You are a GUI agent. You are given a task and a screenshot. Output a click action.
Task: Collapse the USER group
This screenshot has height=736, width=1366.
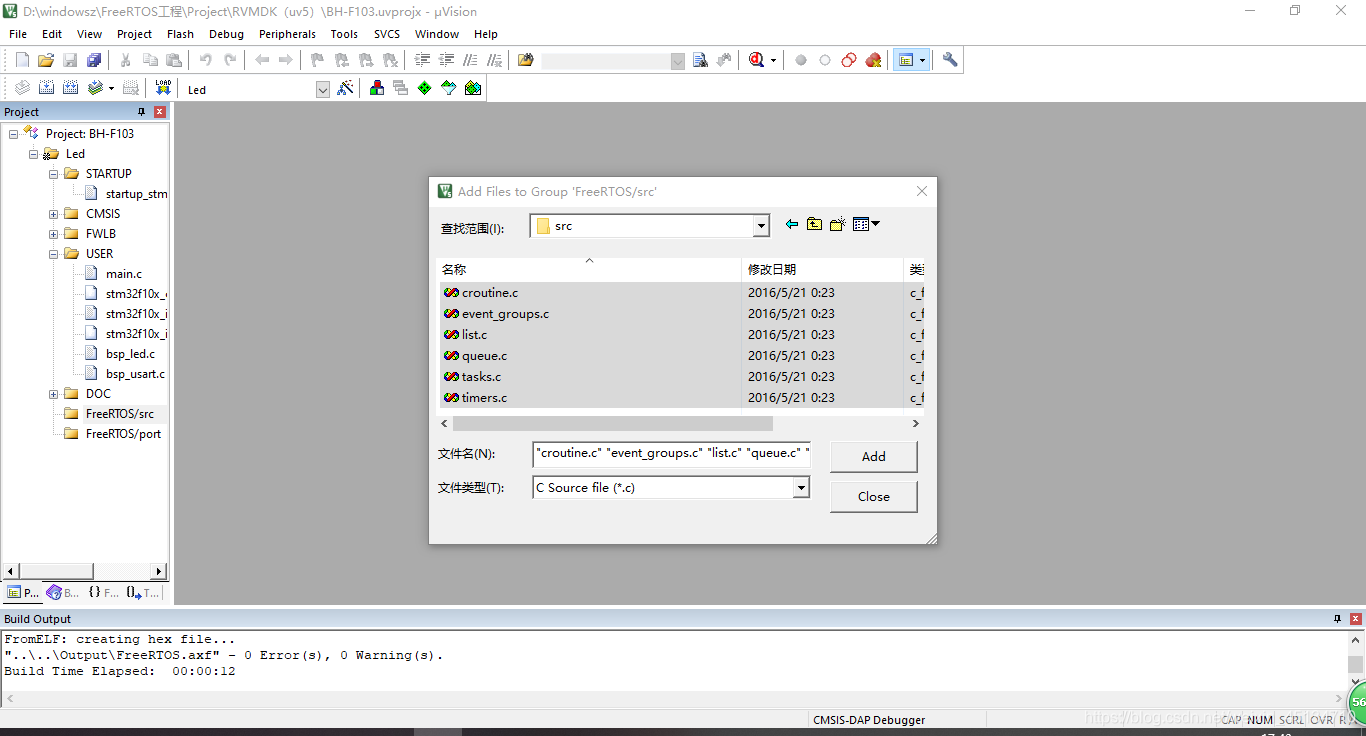(x=54, y=253)
